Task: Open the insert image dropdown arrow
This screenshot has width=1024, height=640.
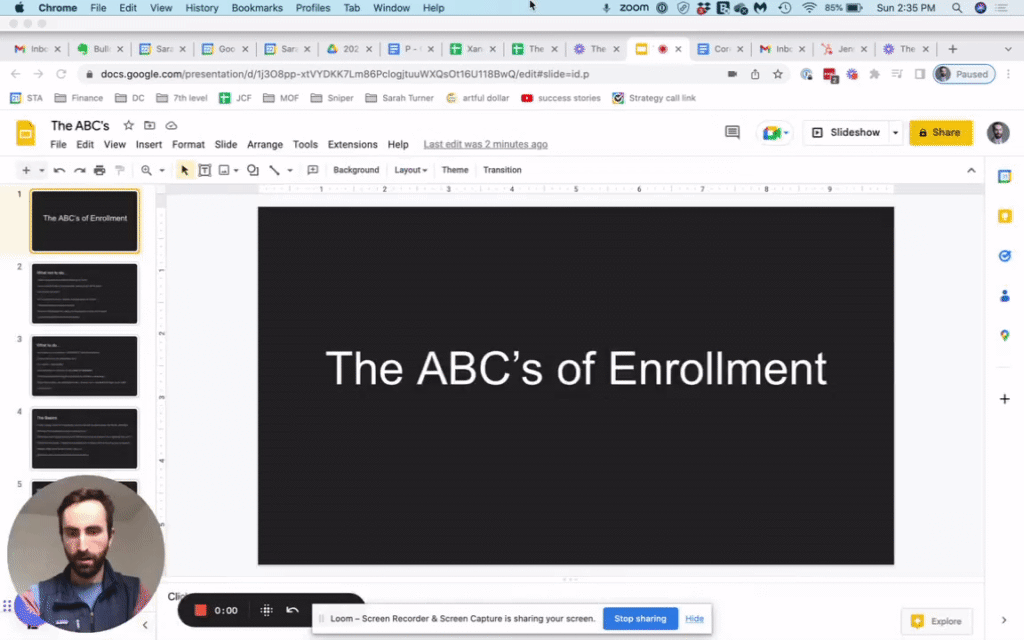Action: [236, 170]
